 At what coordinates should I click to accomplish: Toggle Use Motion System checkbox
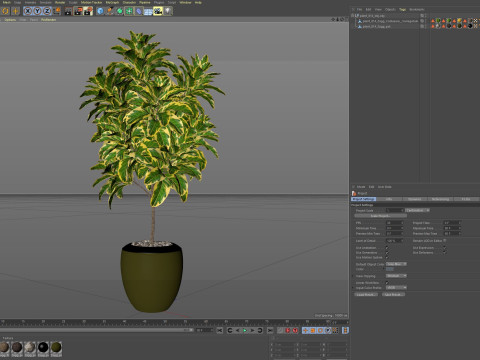[x=387, y=257]
